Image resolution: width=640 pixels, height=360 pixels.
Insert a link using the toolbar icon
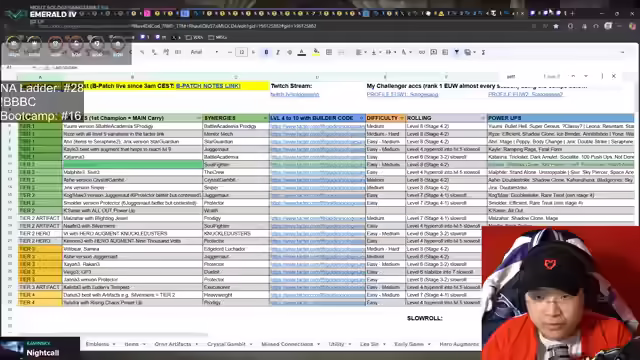click(422, 52)
